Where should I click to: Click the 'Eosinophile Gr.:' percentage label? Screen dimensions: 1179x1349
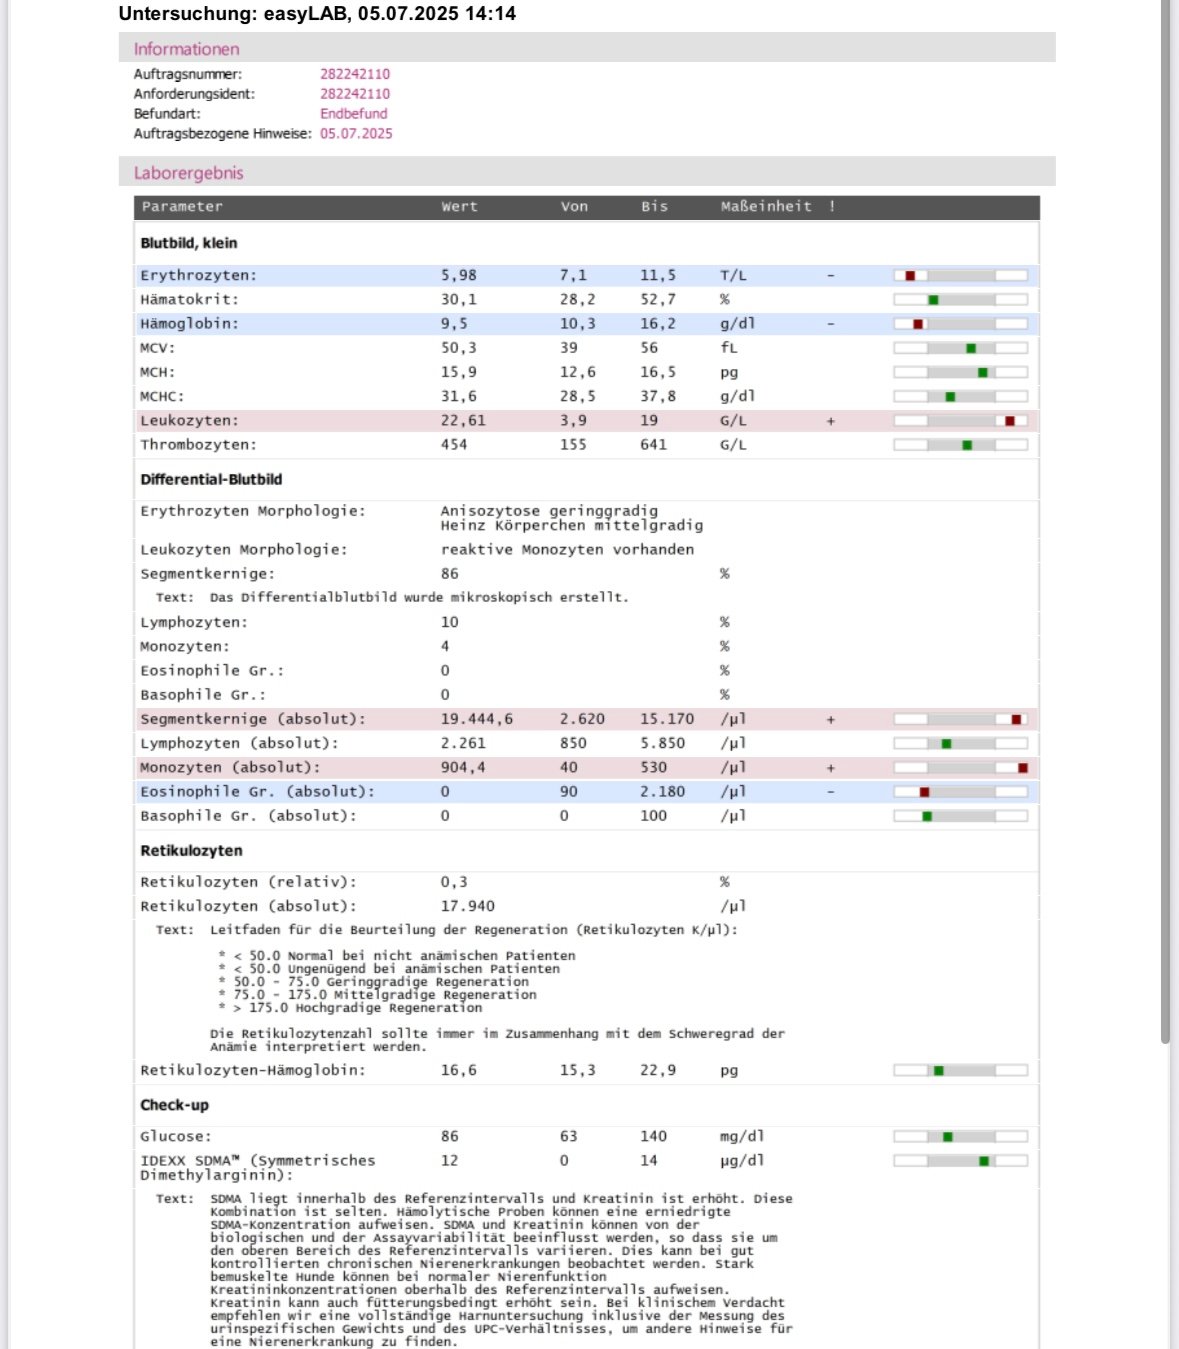(212, 671)
